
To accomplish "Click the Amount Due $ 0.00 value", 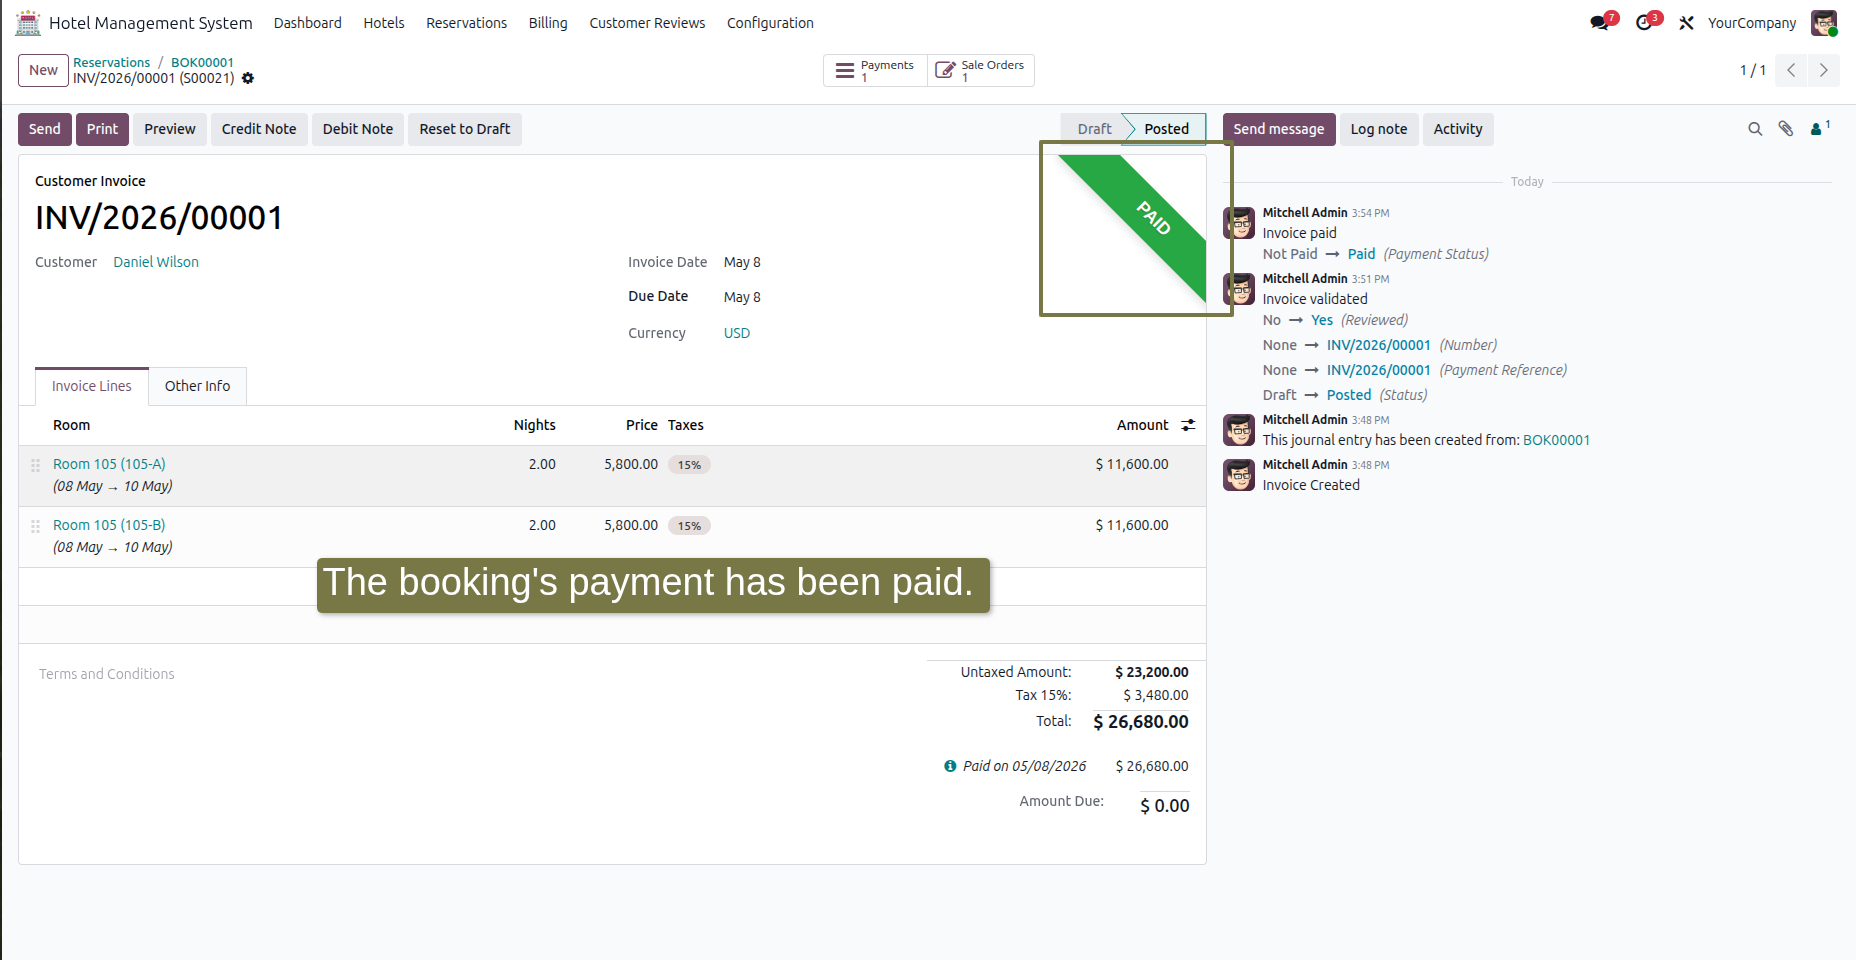I will [x=1165, y=806].
